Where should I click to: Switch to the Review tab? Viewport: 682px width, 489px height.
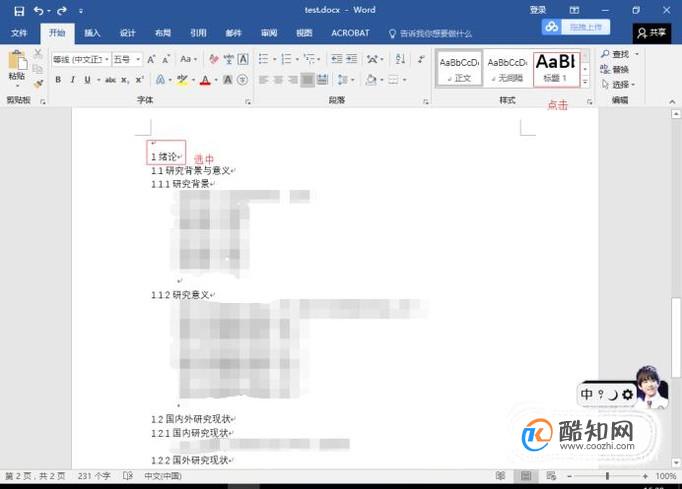pyautogui.click(x=269, y=33)
